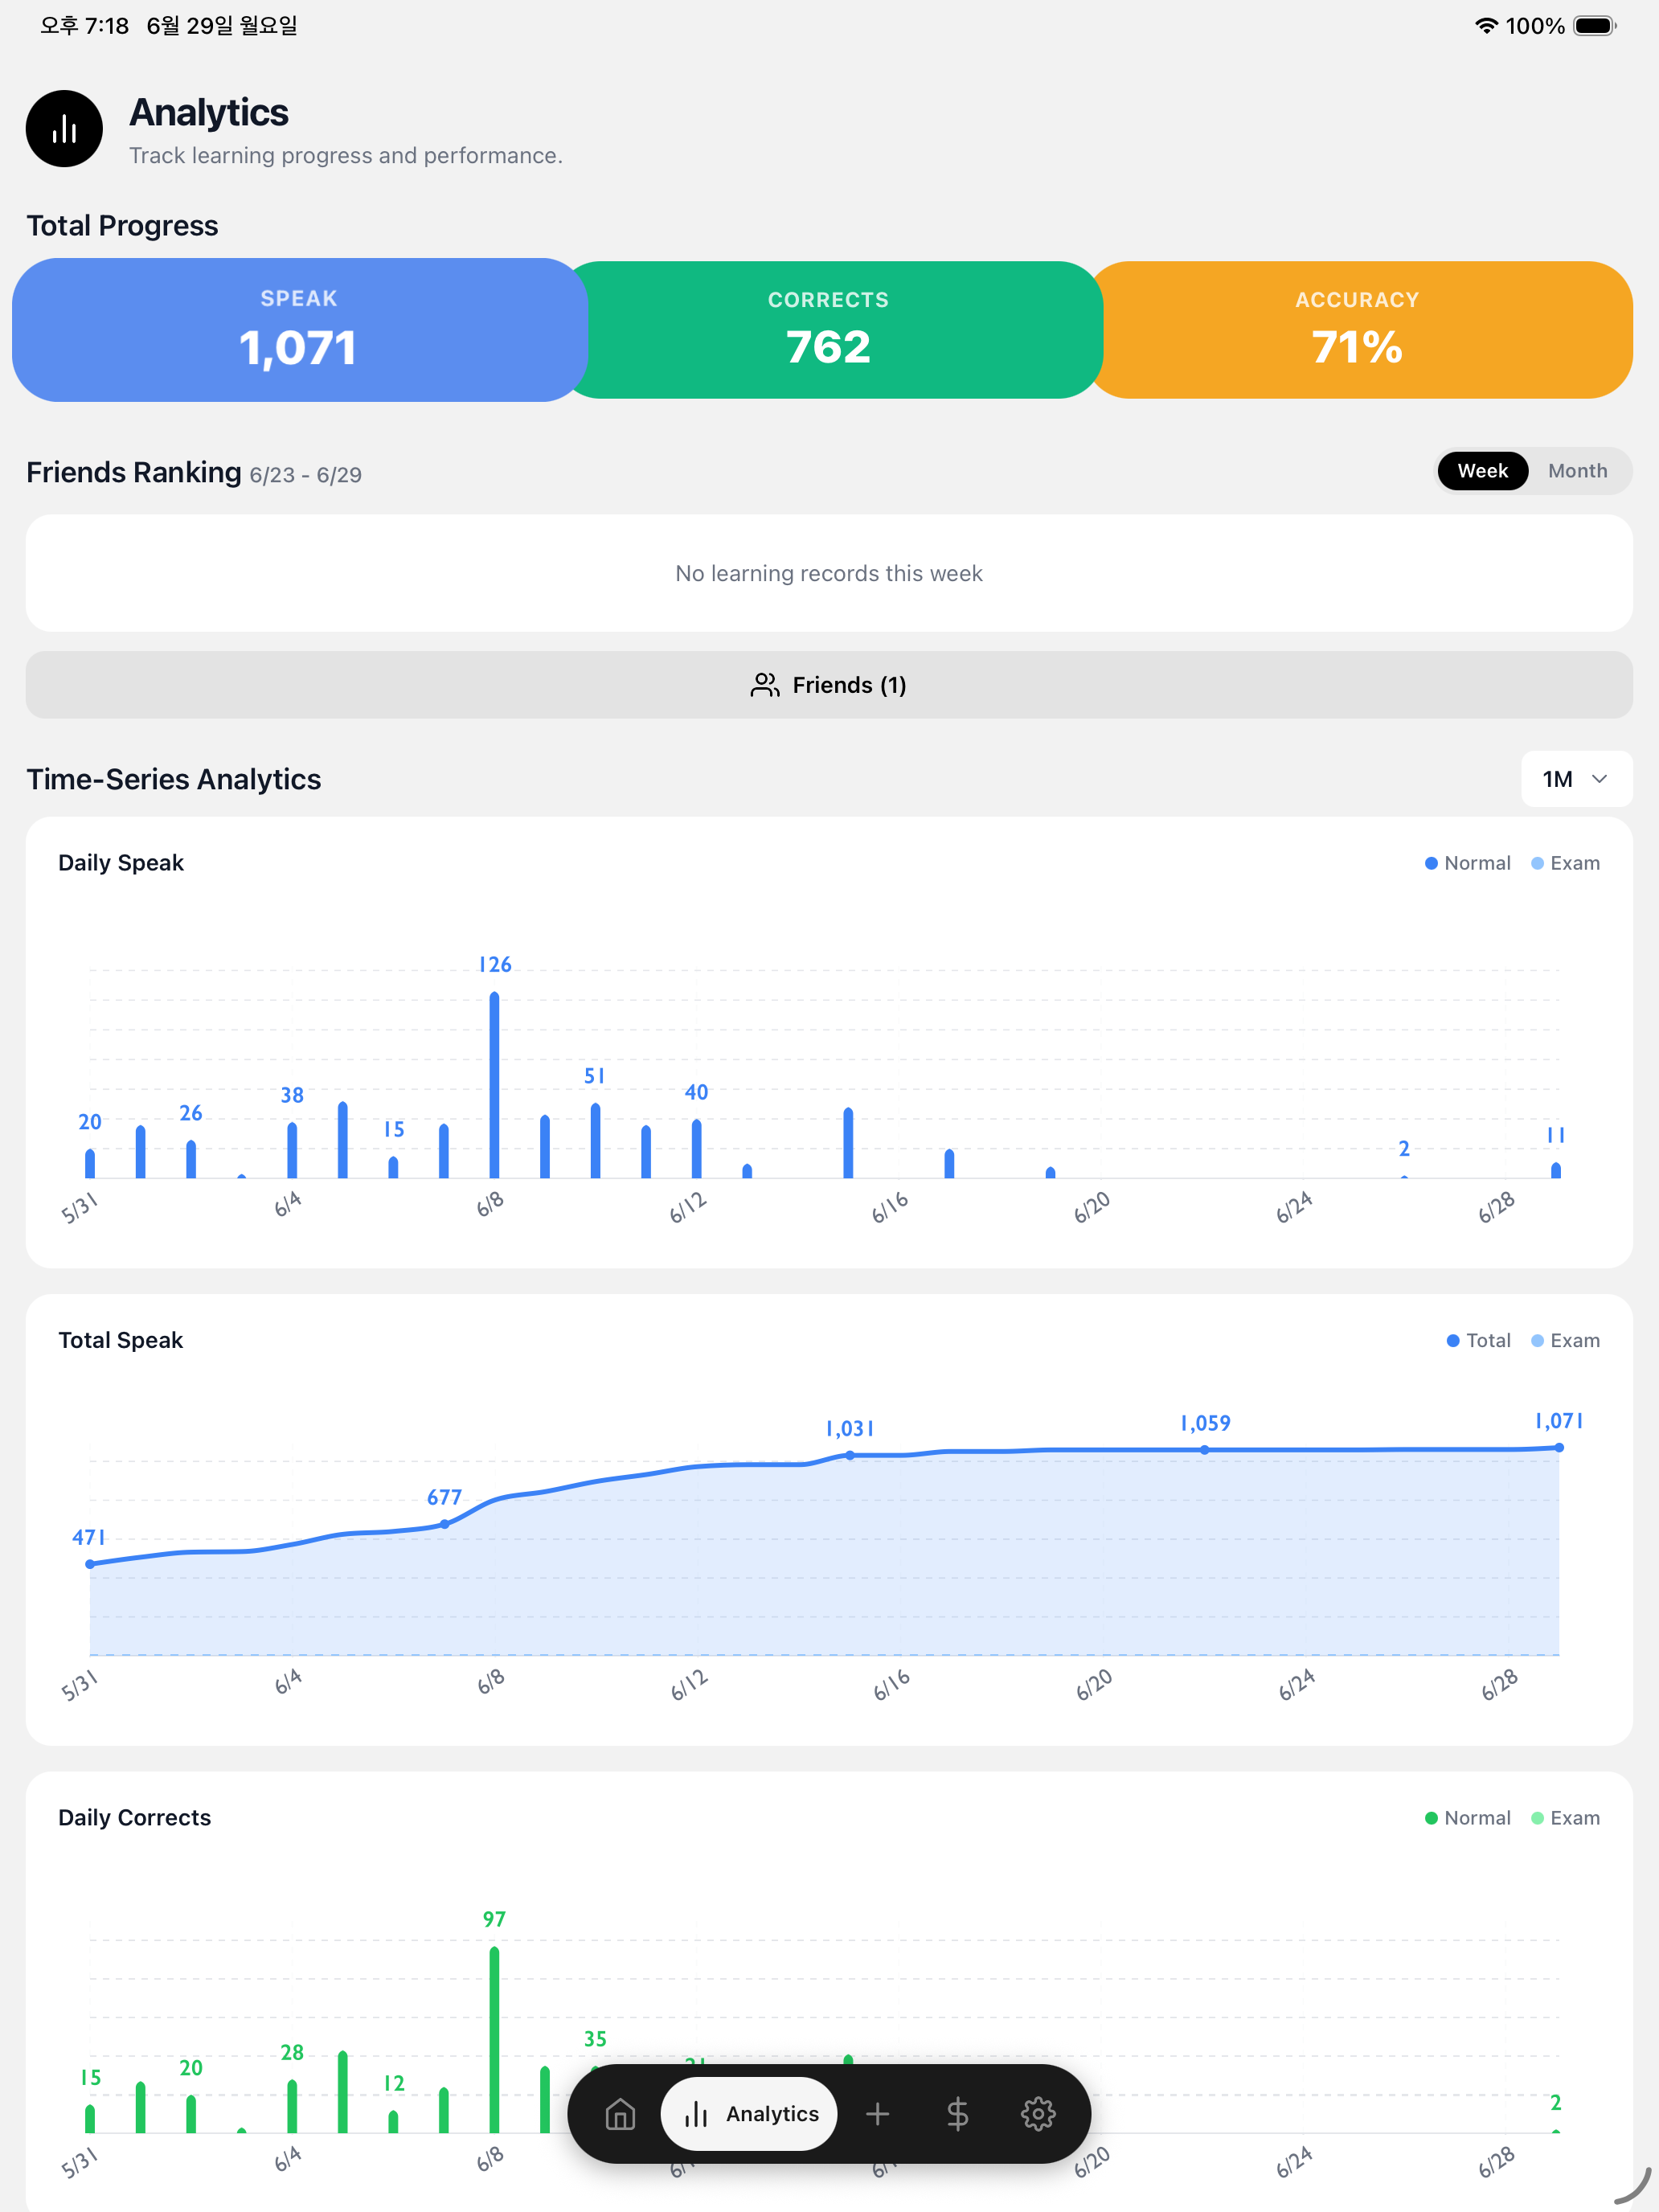The image size is (1659, 2212).
Task: Tap the SPEAK 1,071 card
Action: pyautogui.click(x=299, y=330)
